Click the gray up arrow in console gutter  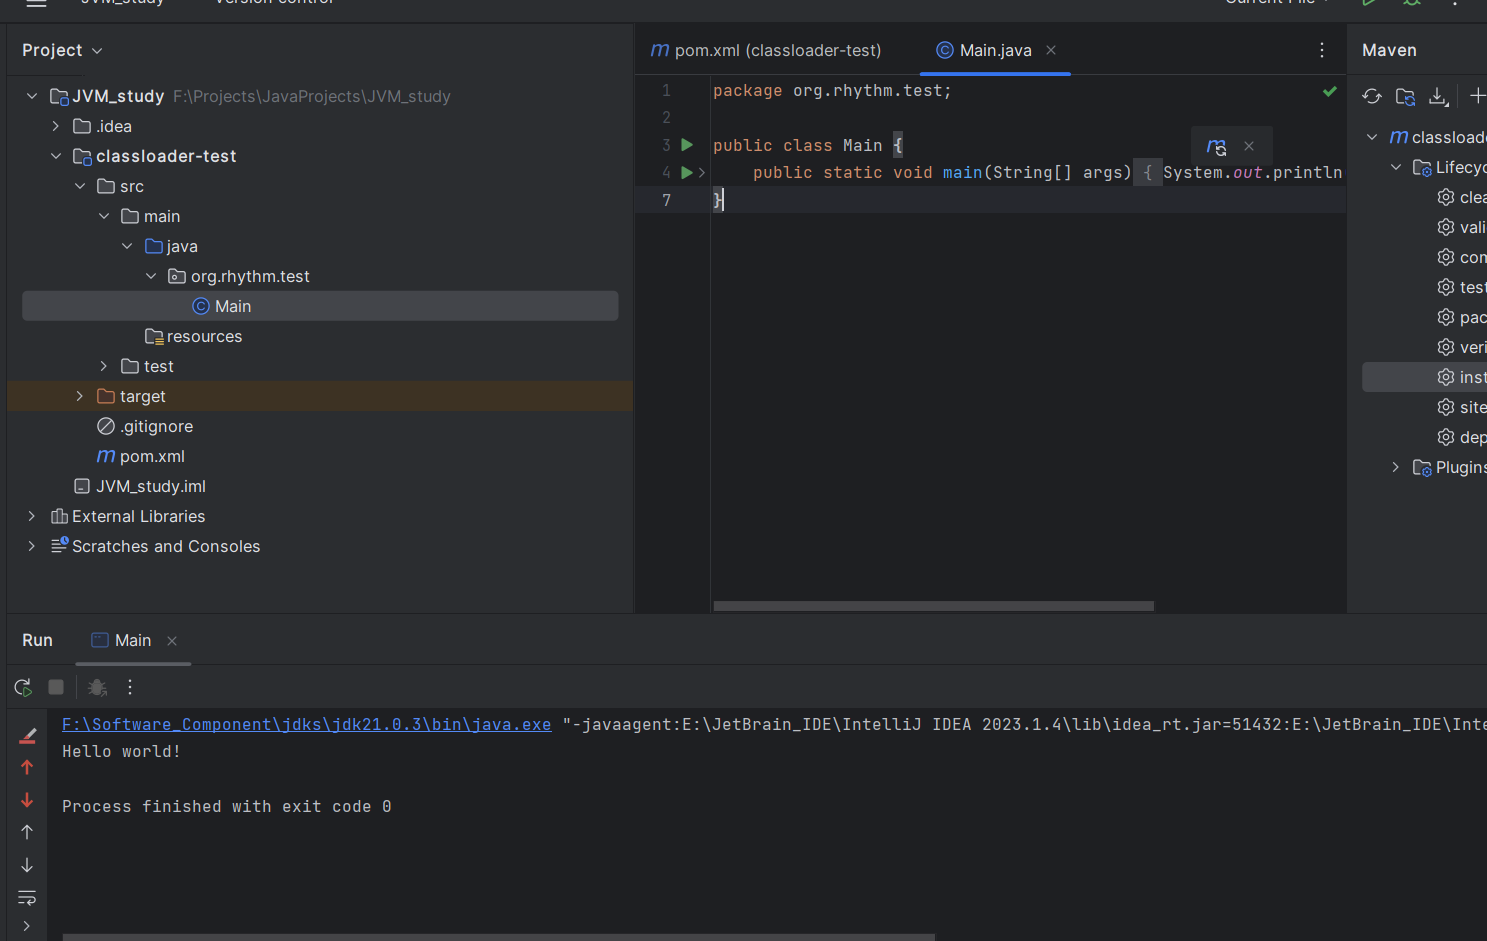(x=27, y=832)
